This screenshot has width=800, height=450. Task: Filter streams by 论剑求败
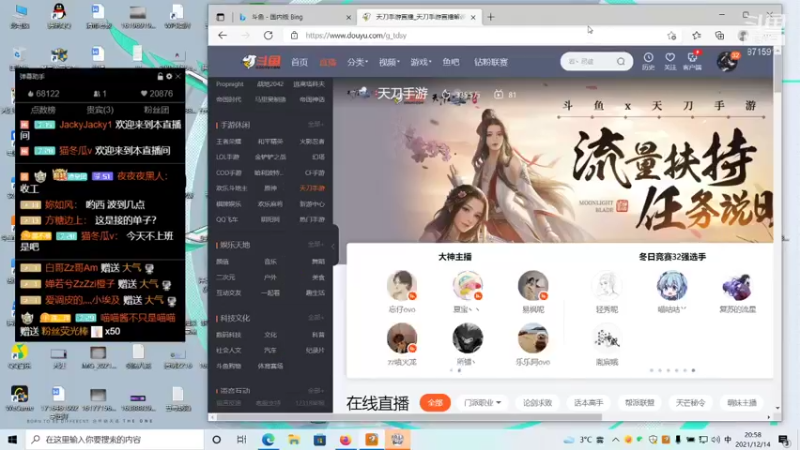tap(537, 403)
